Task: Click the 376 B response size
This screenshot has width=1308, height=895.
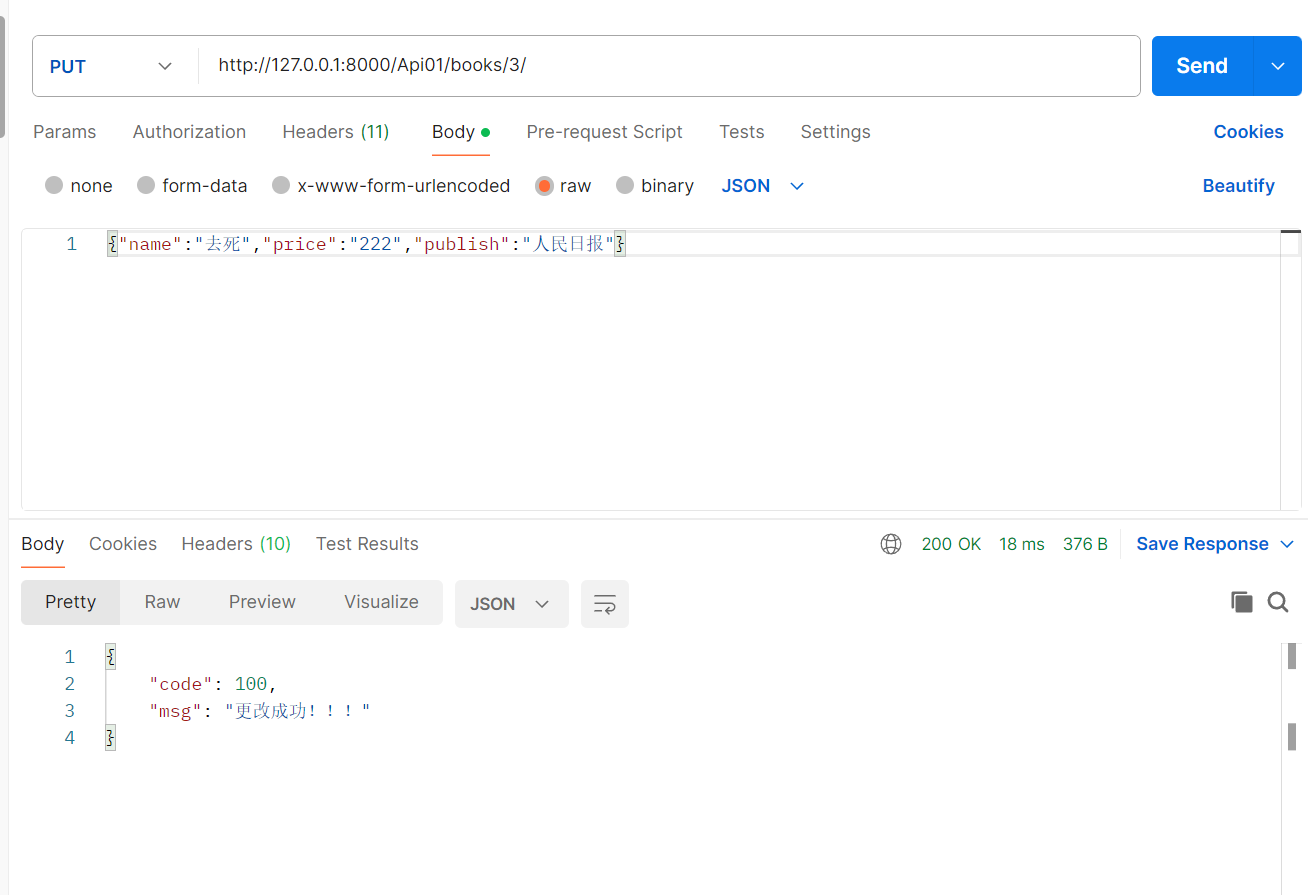Action: [x=1085, y=544]
